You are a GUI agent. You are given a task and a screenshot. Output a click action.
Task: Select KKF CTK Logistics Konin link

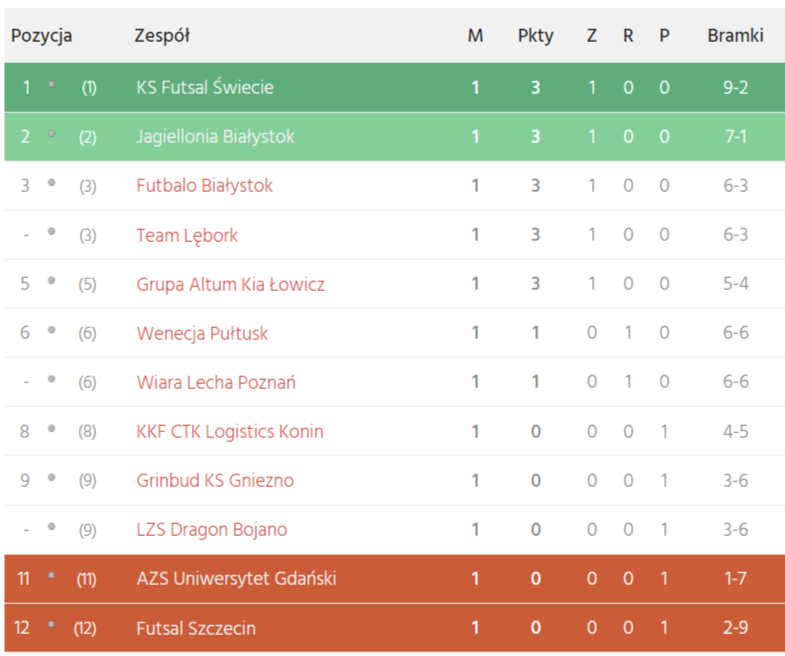point(230,432)
